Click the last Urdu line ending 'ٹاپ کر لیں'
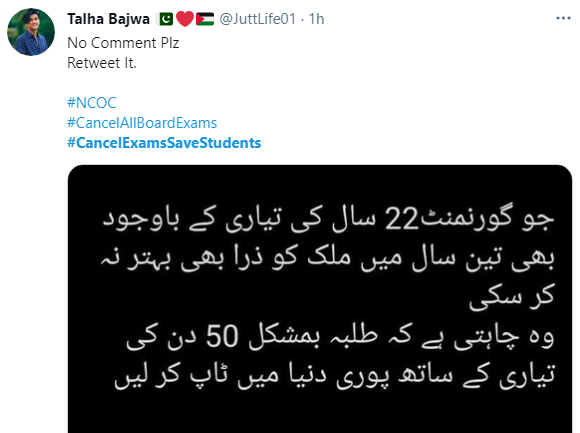 335,376
